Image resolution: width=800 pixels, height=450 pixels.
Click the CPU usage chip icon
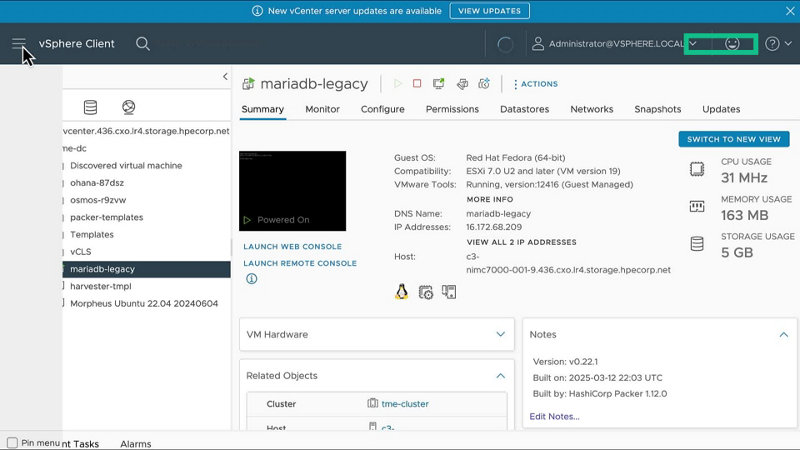697,169
